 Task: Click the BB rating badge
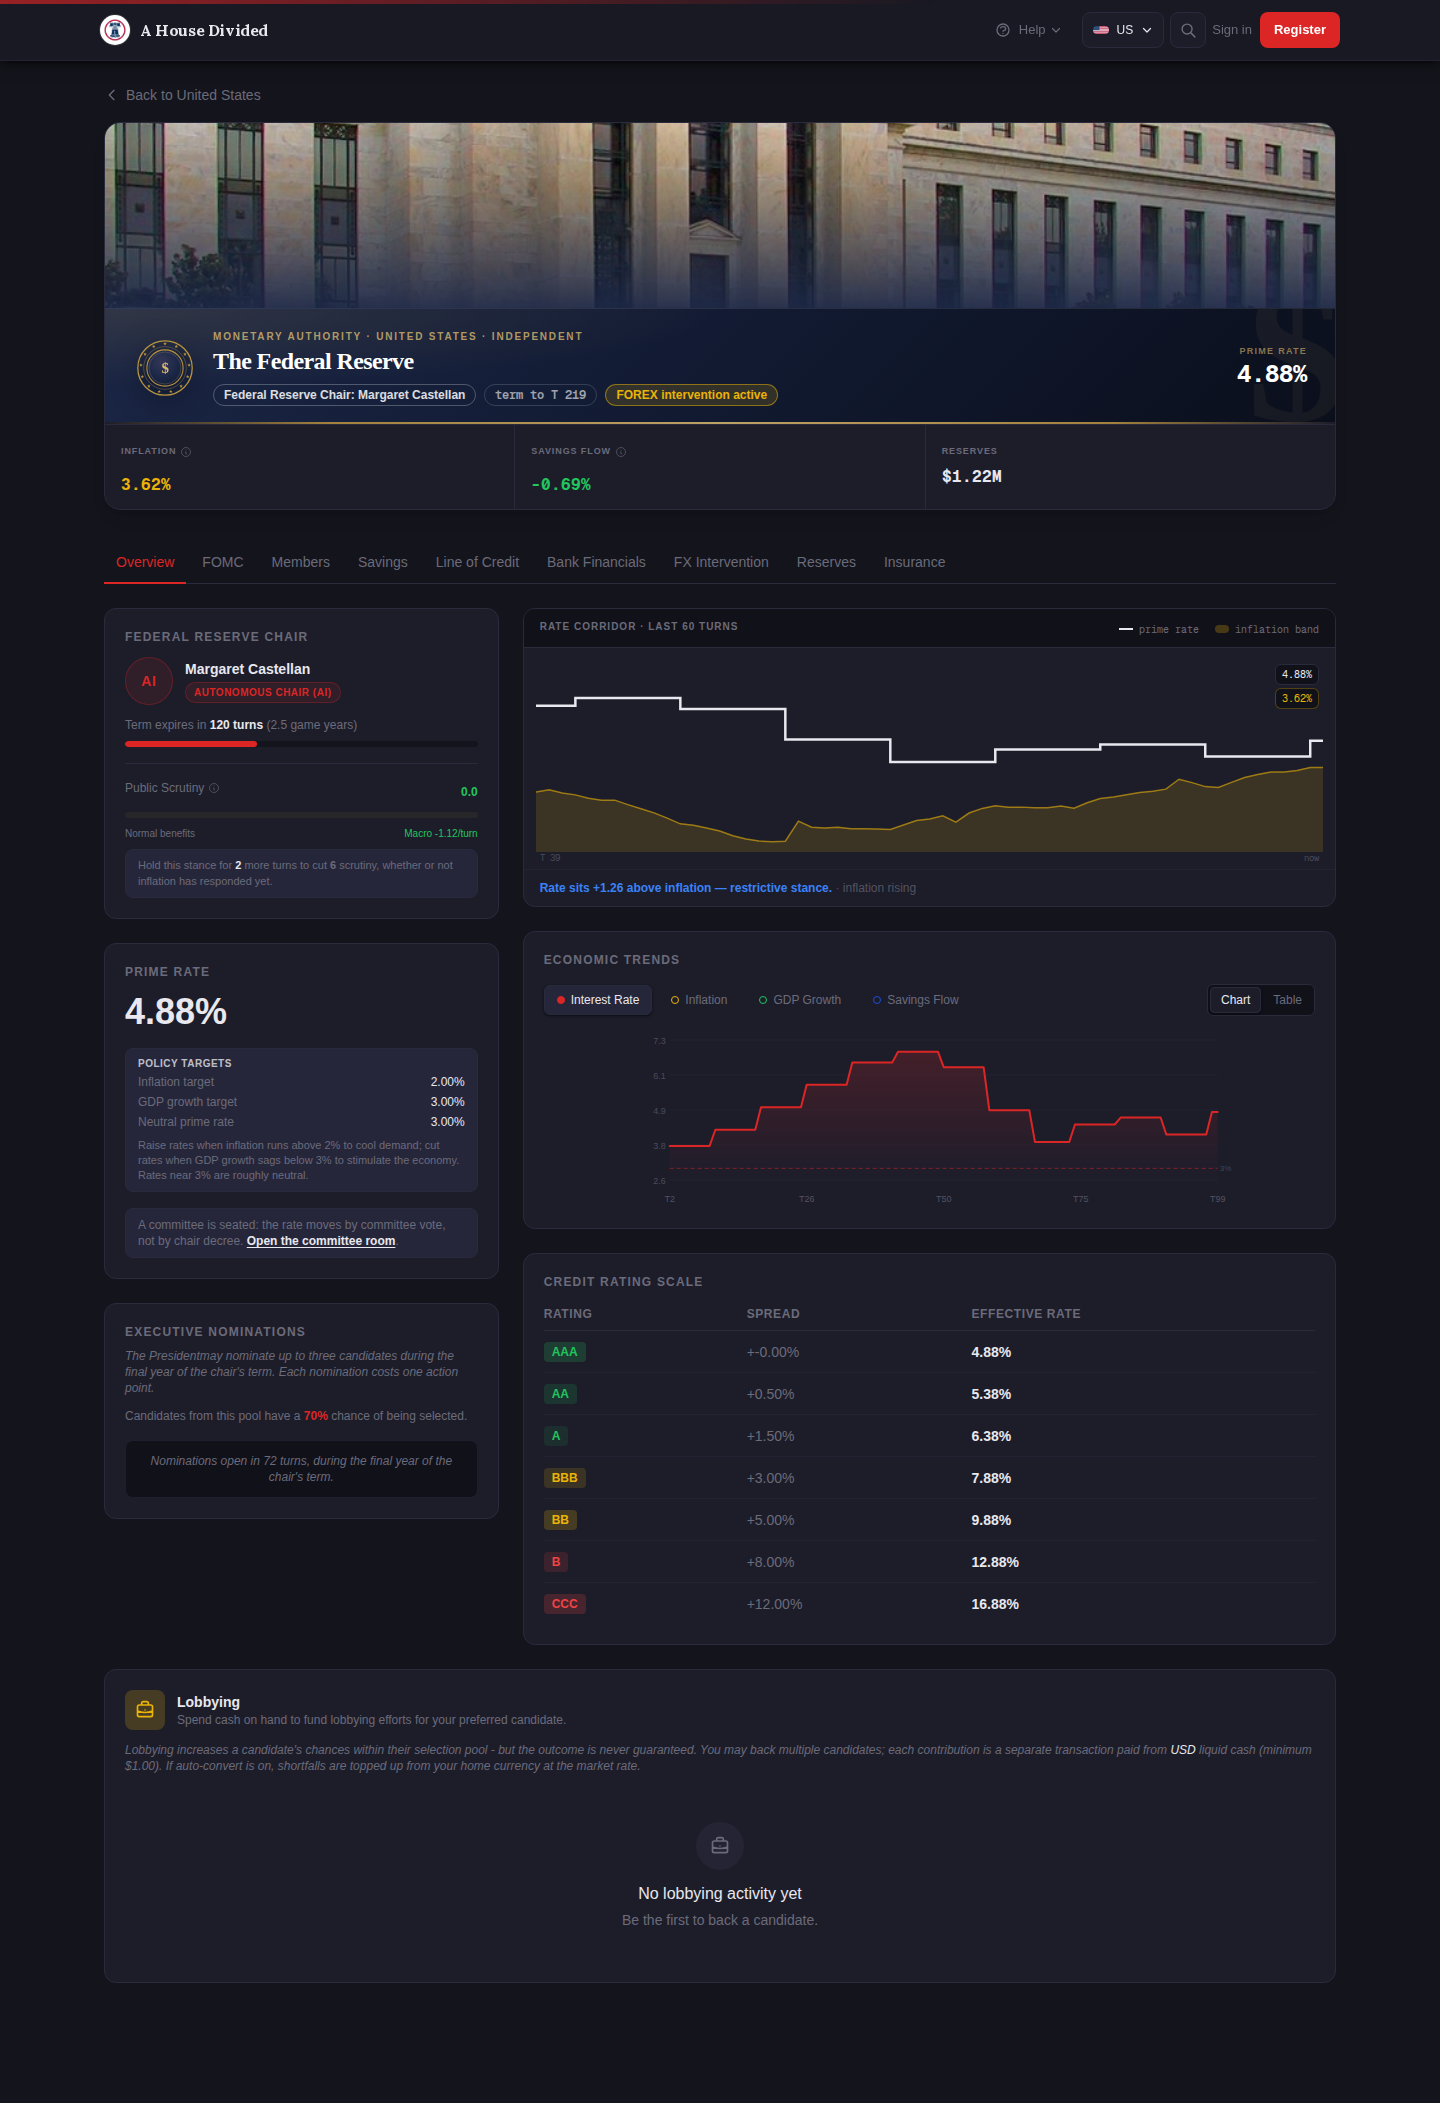(560, 1520)
